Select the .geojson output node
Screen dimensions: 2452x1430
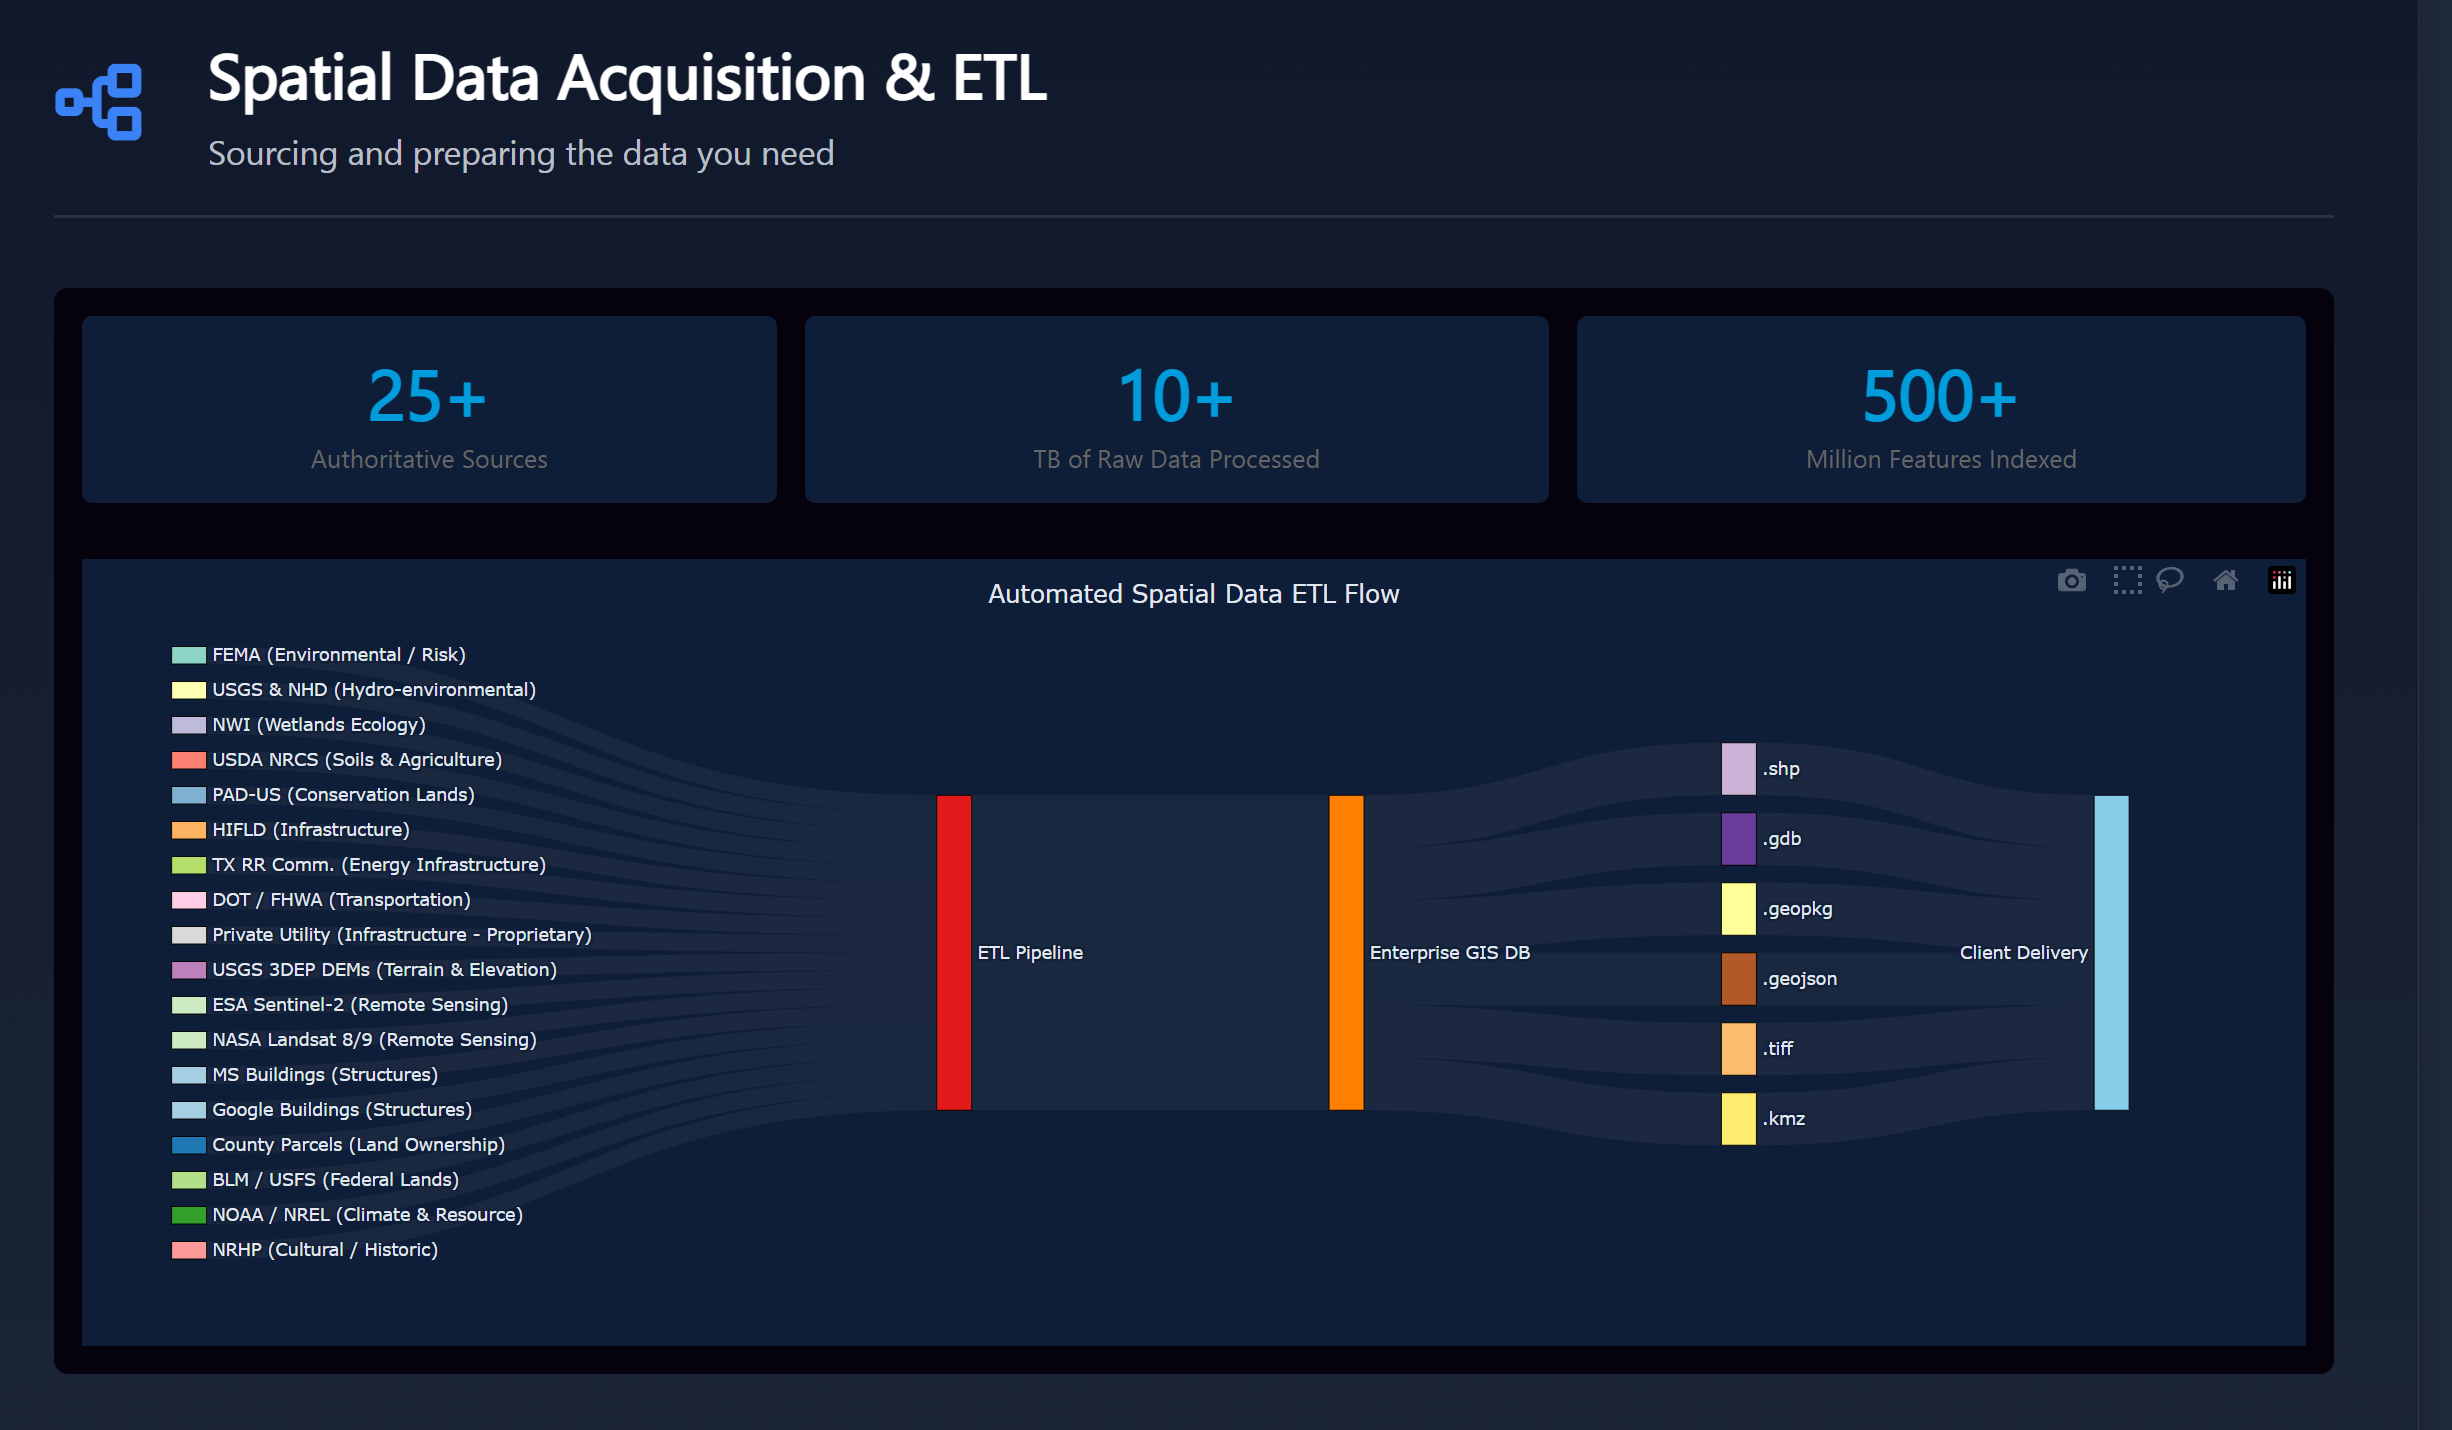coord(1738,978)
